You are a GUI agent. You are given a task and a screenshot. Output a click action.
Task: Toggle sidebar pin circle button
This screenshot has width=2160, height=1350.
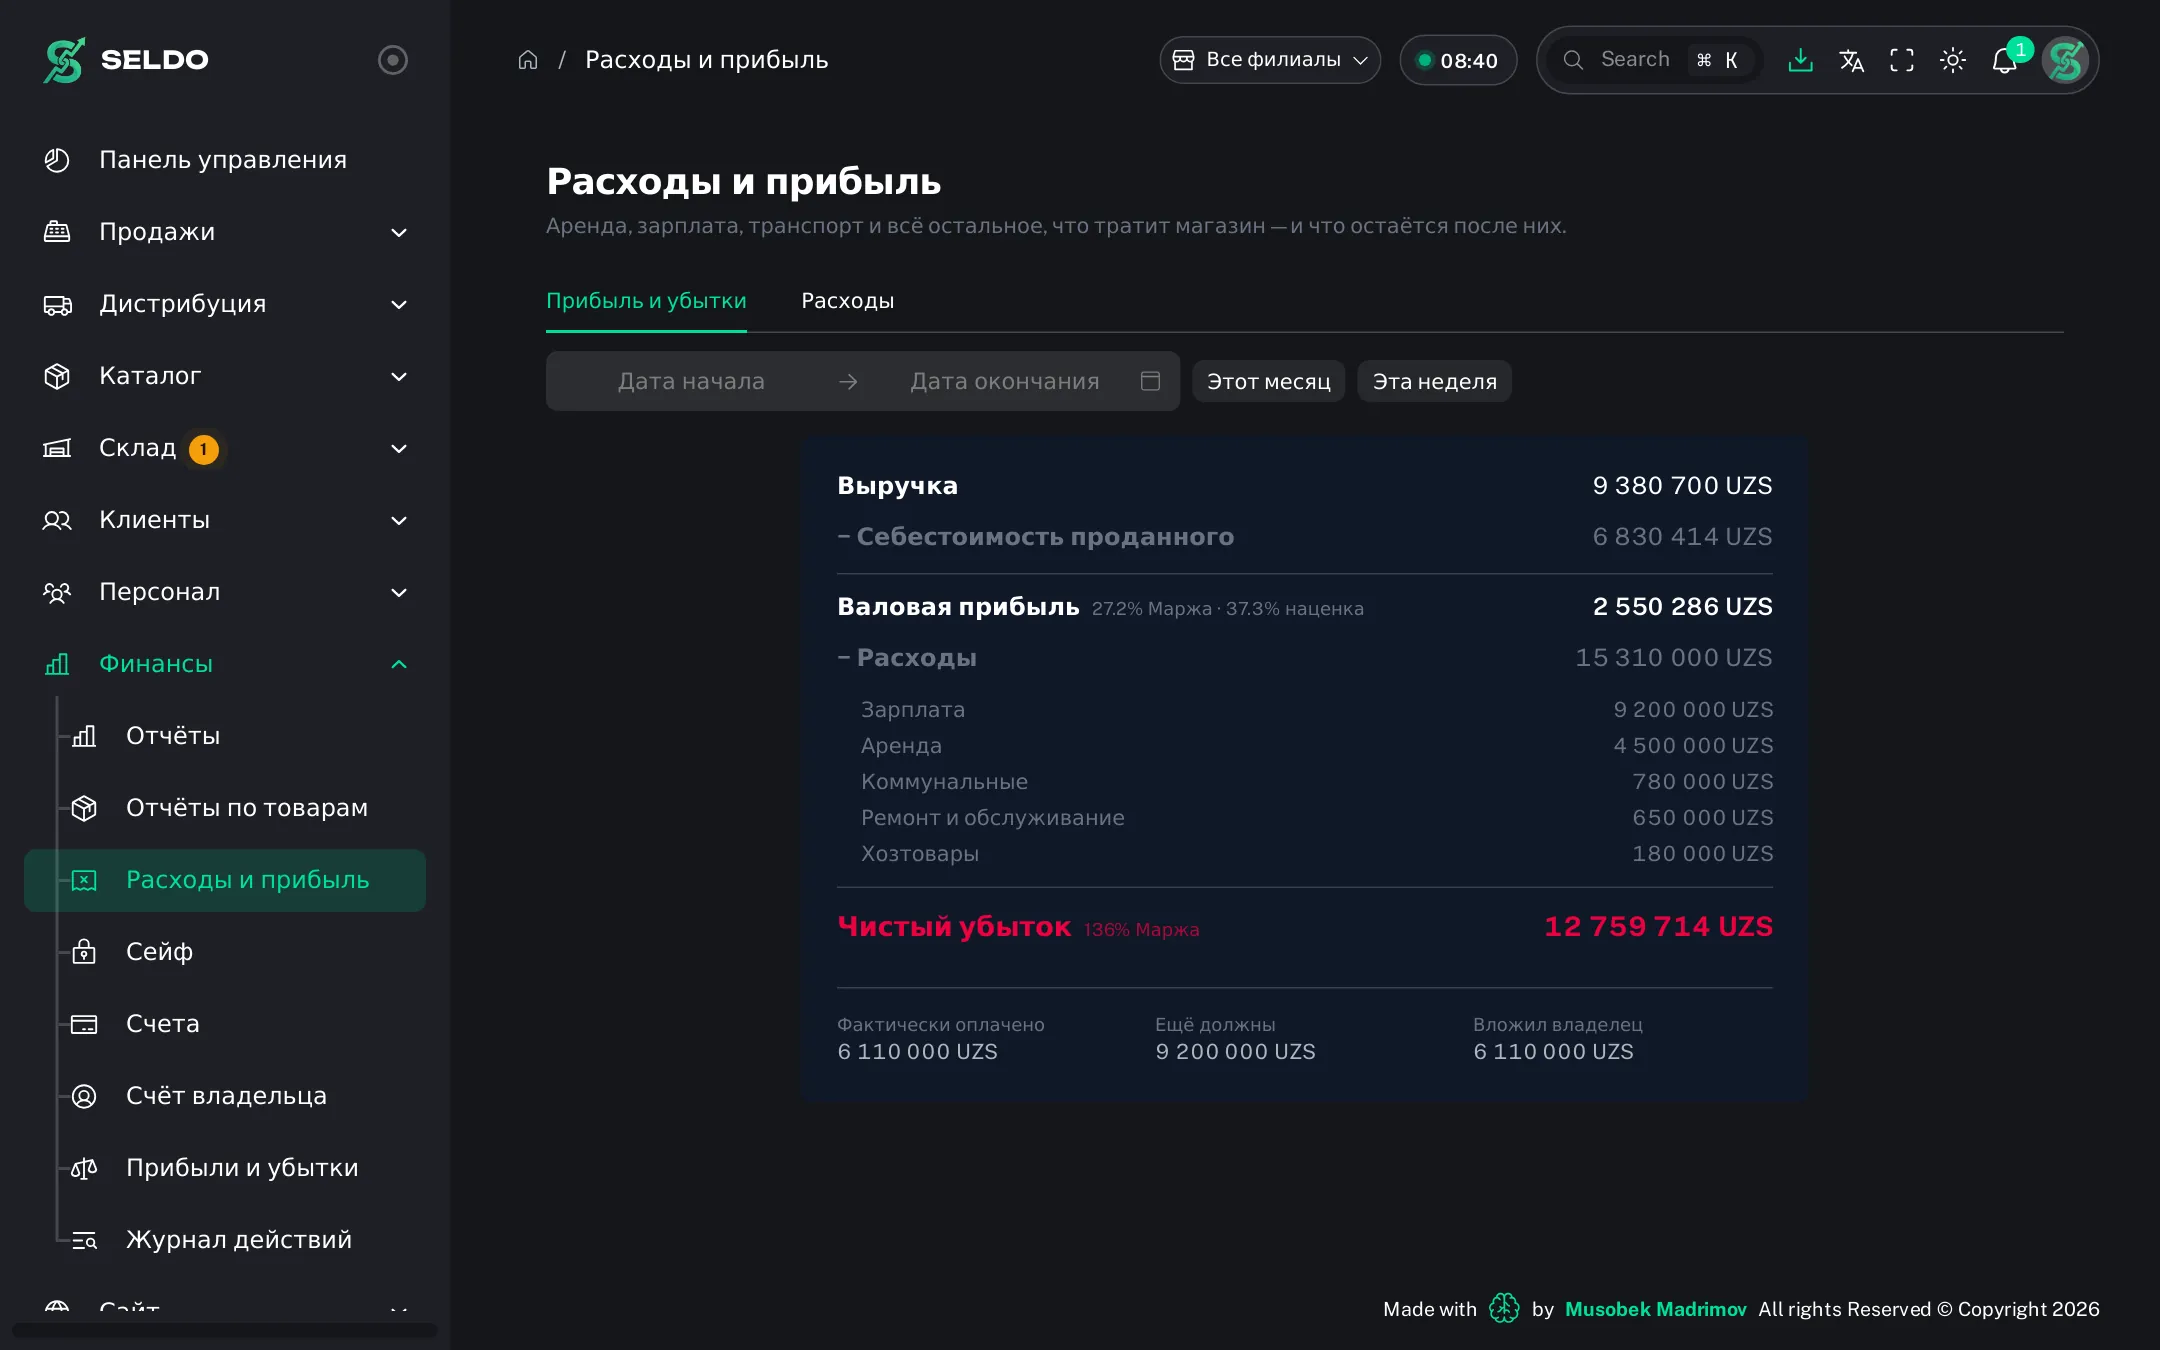coord(393,60)
